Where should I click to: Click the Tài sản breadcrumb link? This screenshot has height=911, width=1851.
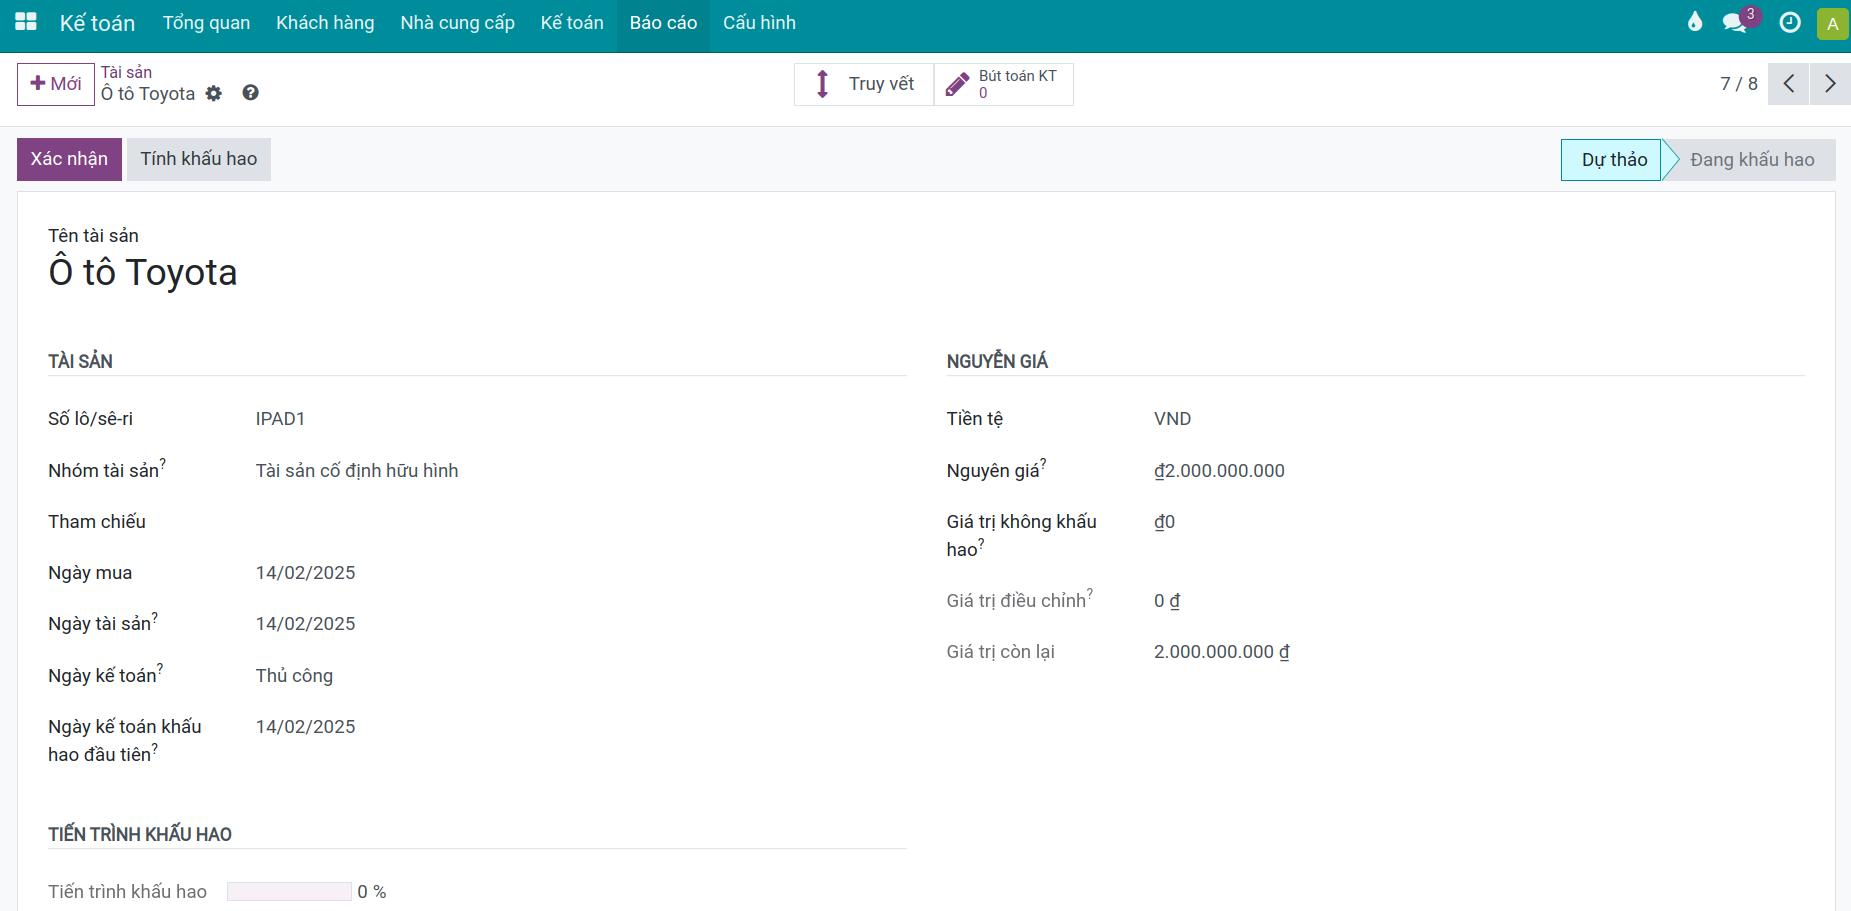coord(126,72)
